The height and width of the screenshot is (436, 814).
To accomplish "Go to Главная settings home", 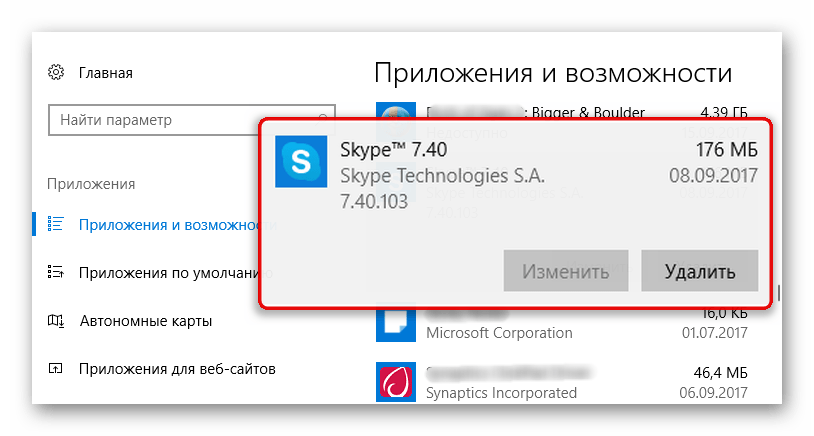I will point(105,73).
